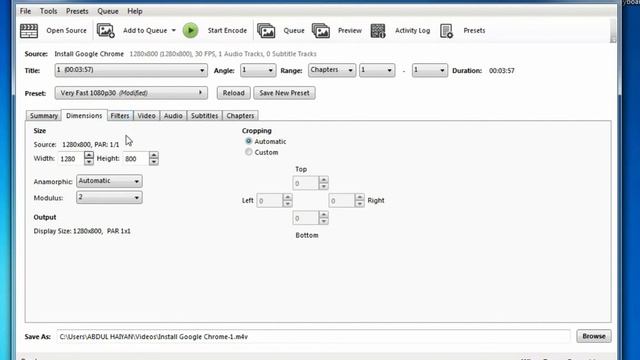
Task: Switch to the Filters tab
Action: pos(120,116)
